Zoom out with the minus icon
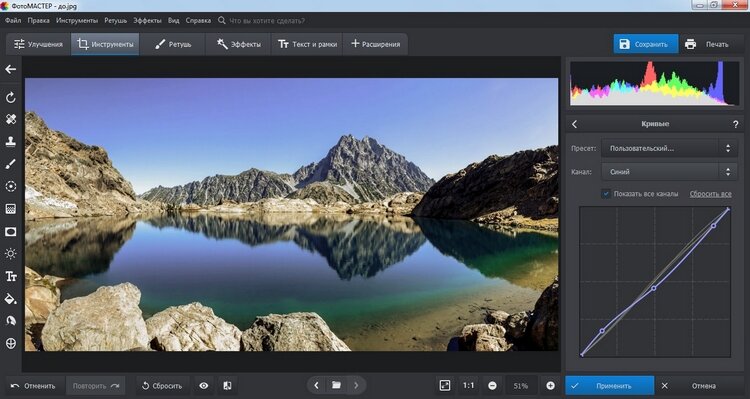The height and width of the screenshot is (399, 750). click(x=492, y=386)
